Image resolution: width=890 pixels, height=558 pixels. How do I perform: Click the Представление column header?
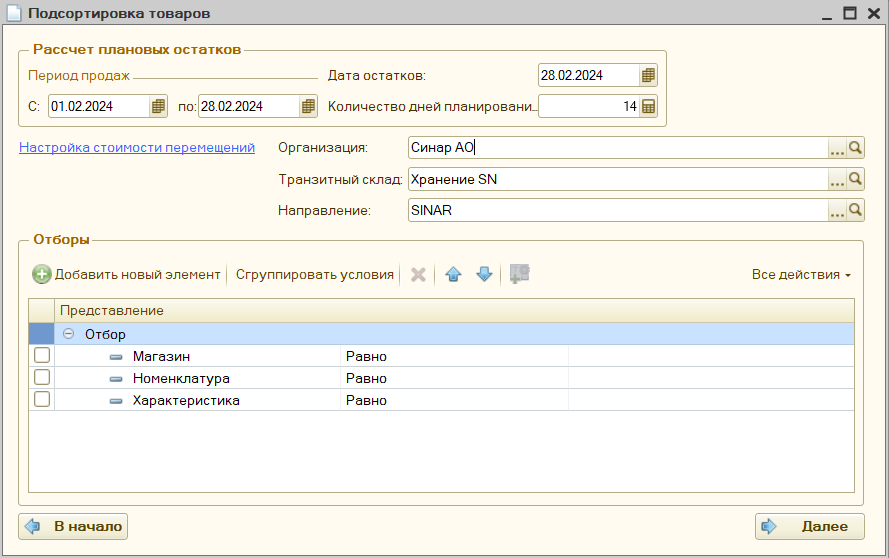(x=454, y=311)
